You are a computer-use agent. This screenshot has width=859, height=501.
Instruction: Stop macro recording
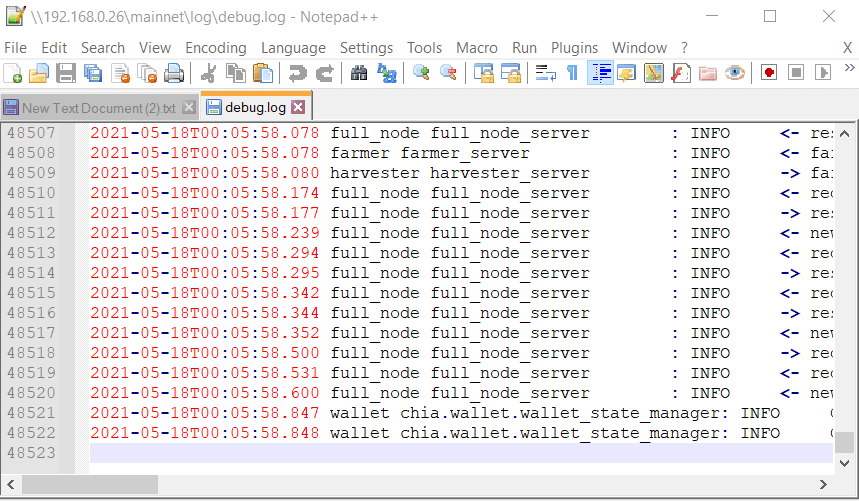tap(796, 72)
